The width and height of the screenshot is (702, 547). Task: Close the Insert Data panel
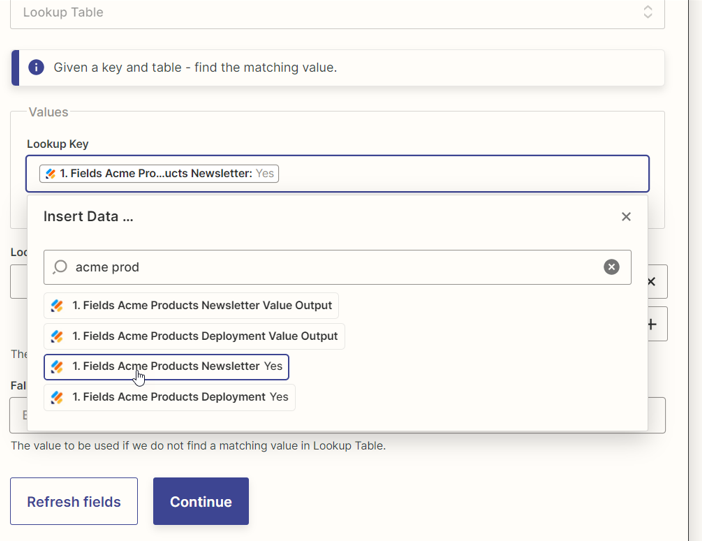[x=626, y=216]
